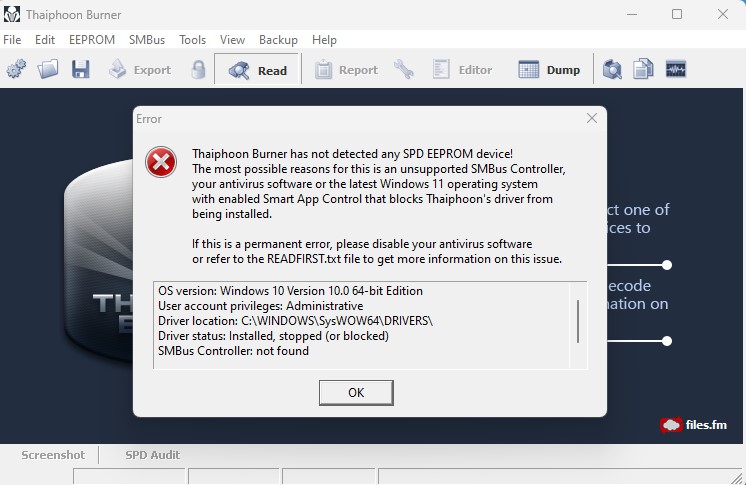
Task: Click the disk magnifier search icon
Action: [x=612, y=69]
